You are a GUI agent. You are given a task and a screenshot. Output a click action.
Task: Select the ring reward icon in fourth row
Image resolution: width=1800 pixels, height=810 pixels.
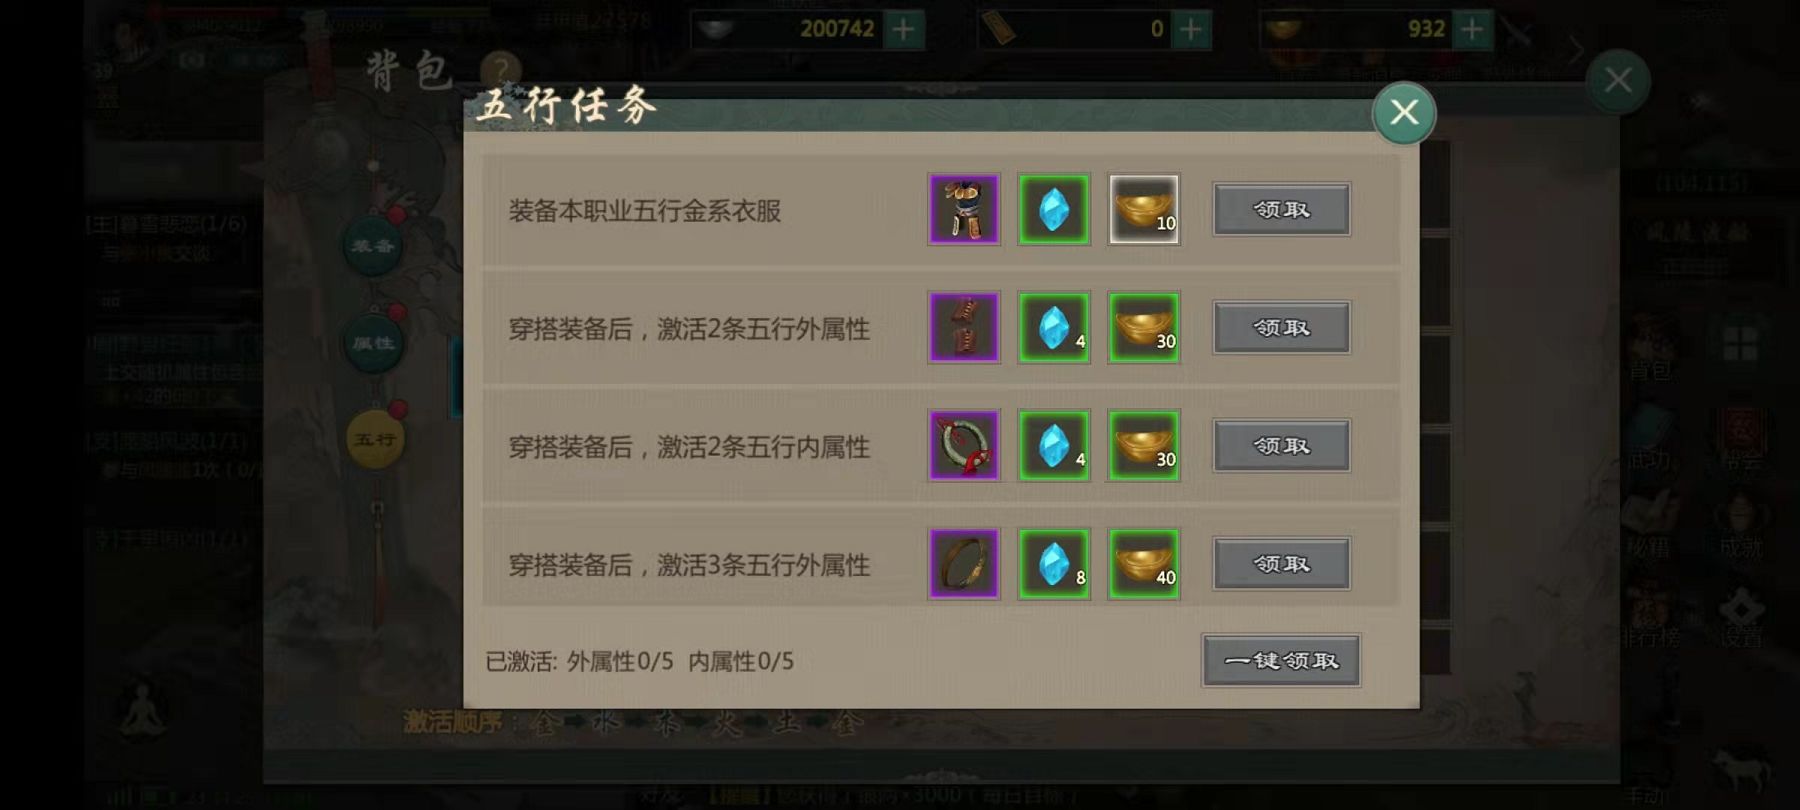coord(963,564)
